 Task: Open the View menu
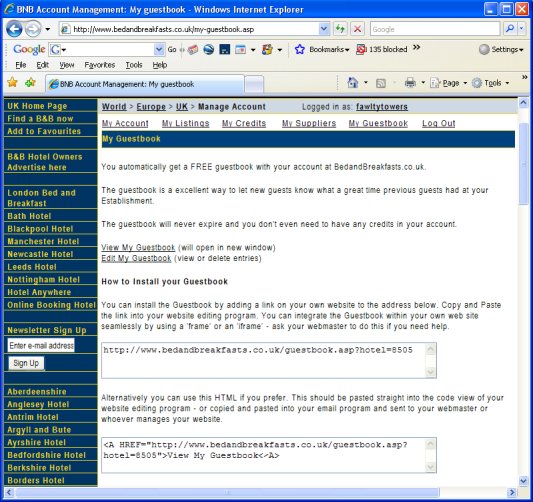click(67, 65)
